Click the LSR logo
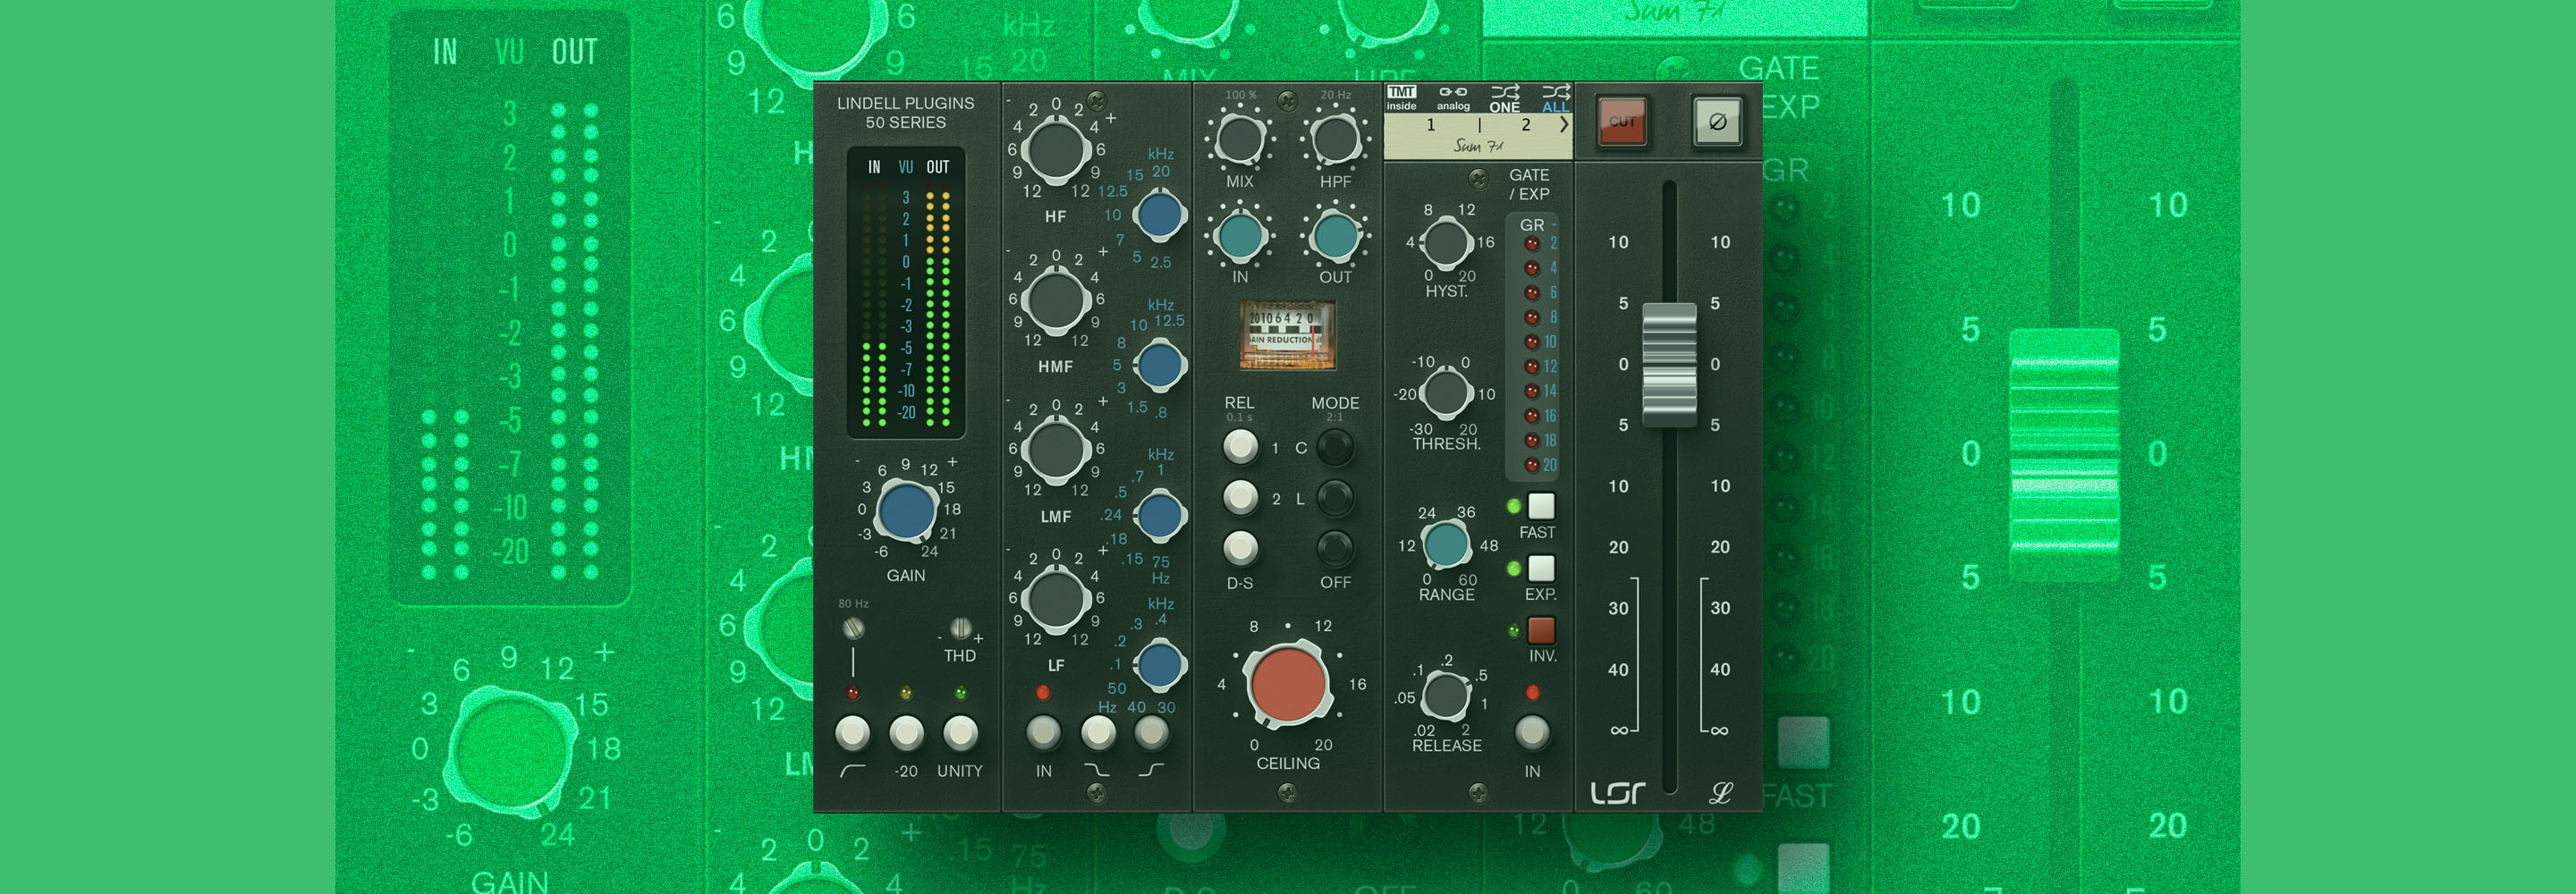The height and width of the screenshot is (894, 2576). tap(1617, 793)
